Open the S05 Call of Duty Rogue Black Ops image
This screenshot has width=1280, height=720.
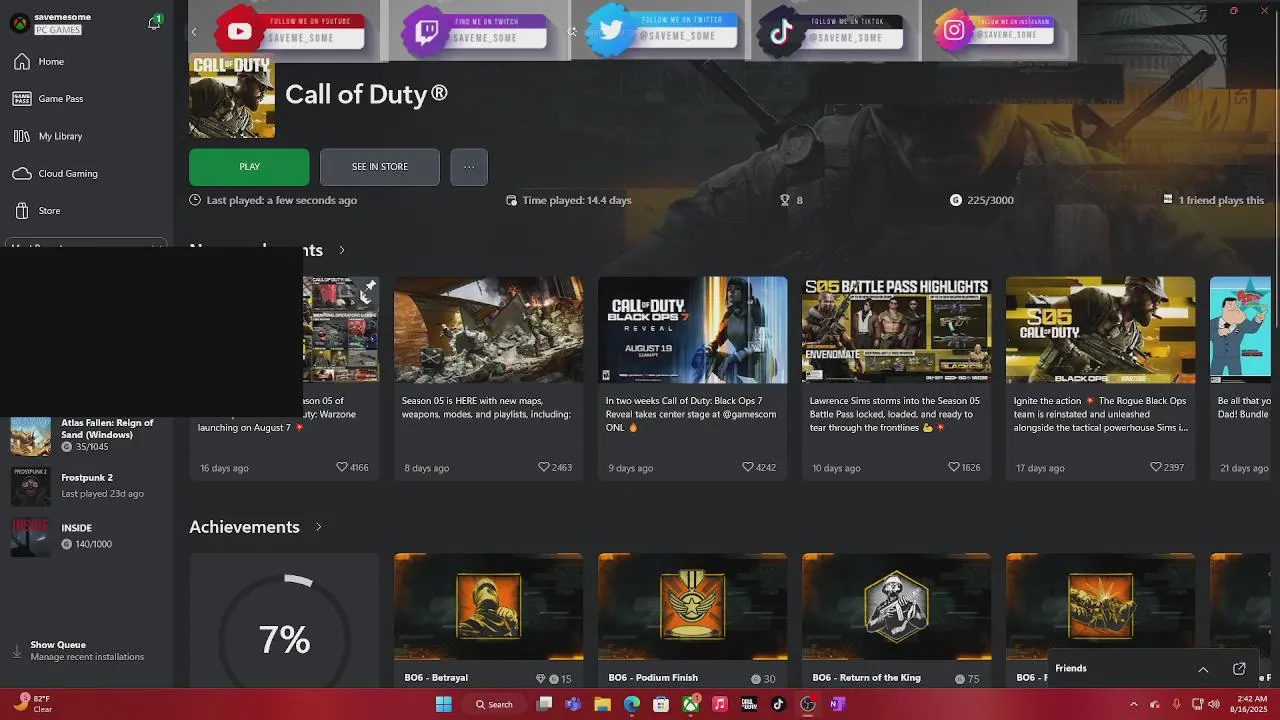[x=1100, y=330]
